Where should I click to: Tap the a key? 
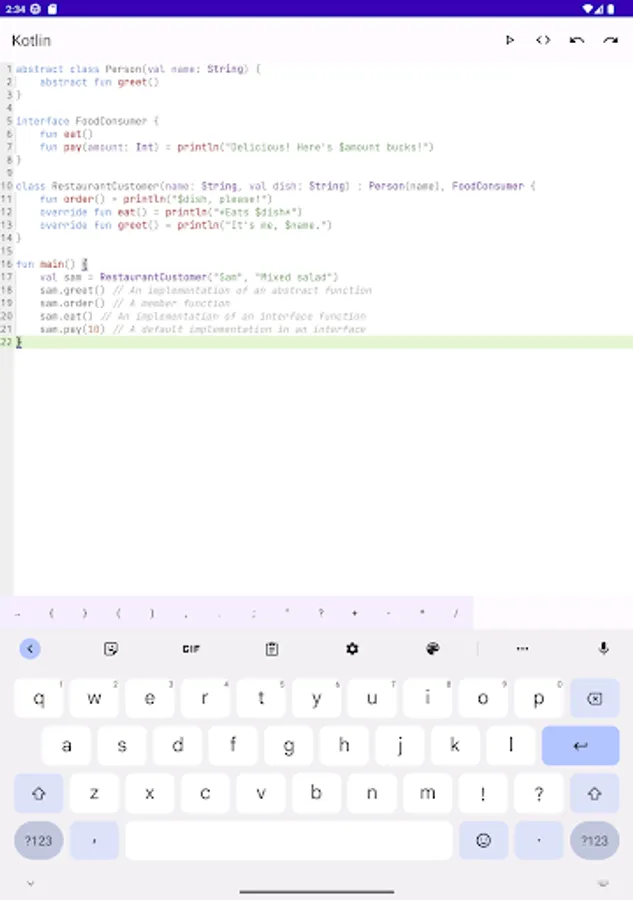pos(67,746)
